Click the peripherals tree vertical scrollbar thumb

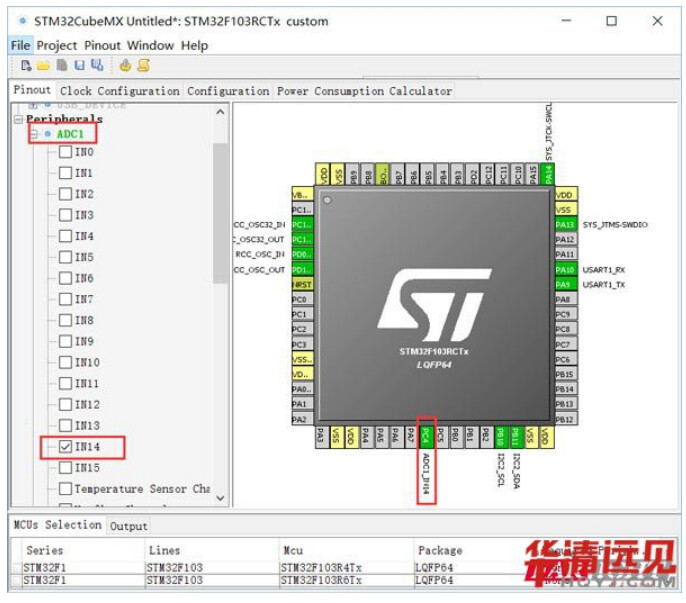coord(220,213)
